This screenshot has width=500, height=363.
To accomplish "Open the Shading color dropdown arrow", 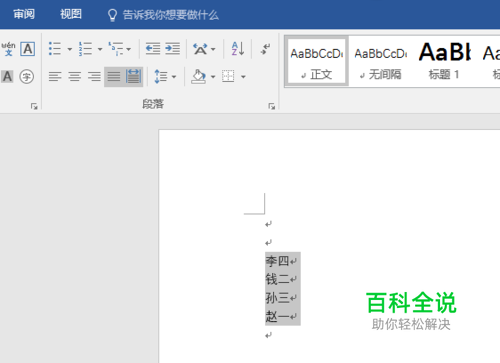I will 213,77.
